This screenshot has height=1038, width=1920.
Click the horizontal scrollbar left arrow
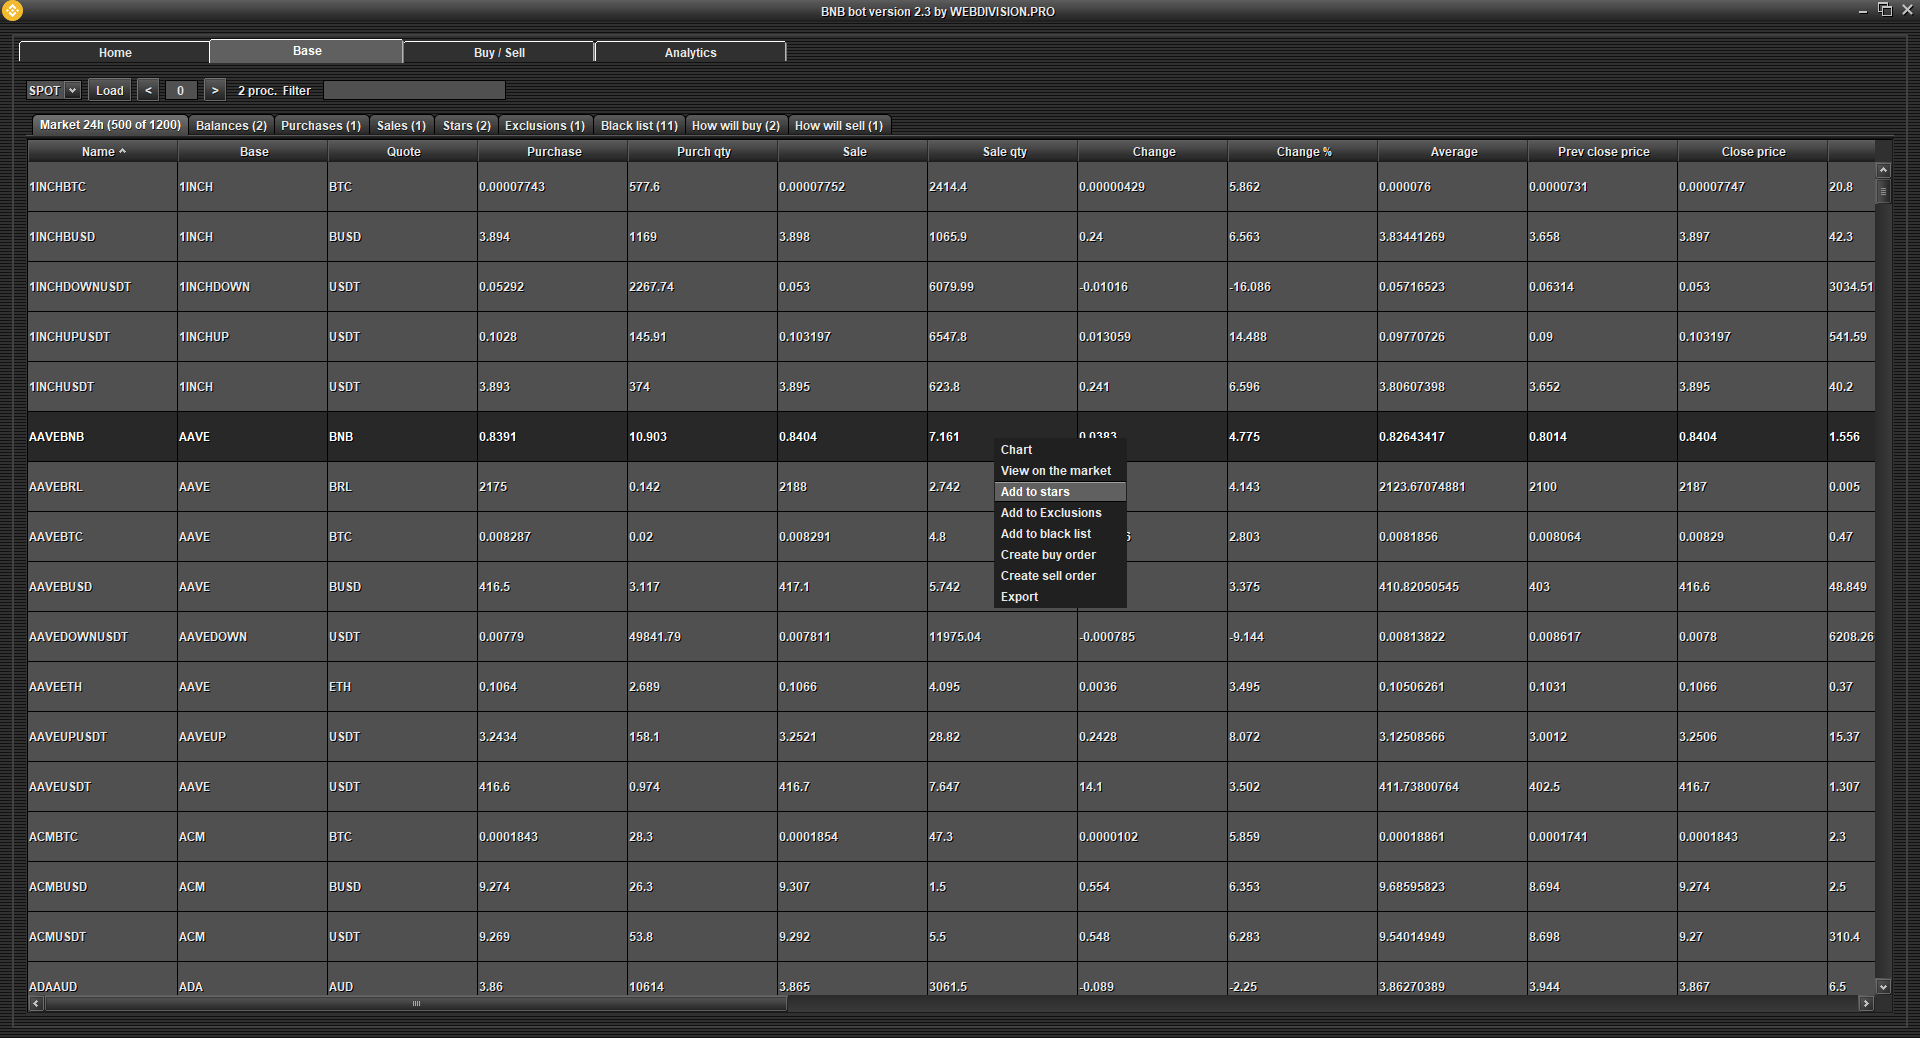pos(36,1003)
